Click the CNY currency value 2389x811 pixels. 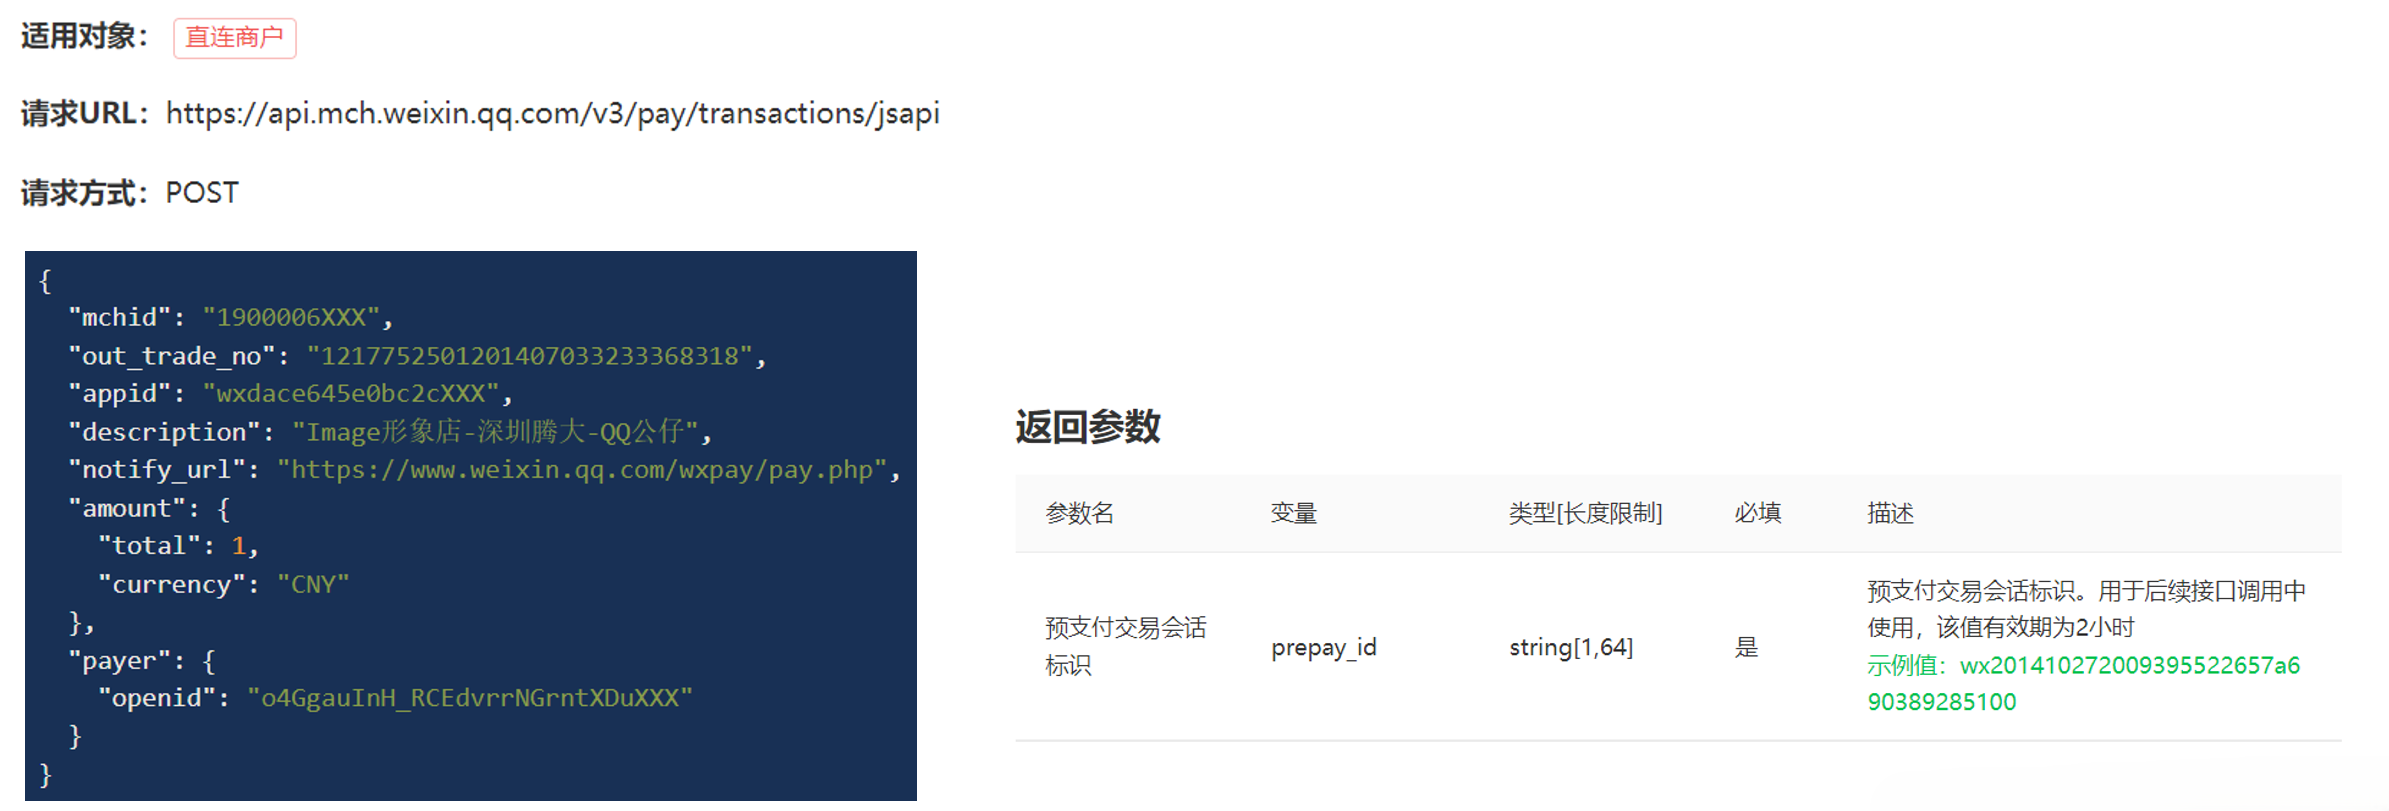click(x=313, y=585)
